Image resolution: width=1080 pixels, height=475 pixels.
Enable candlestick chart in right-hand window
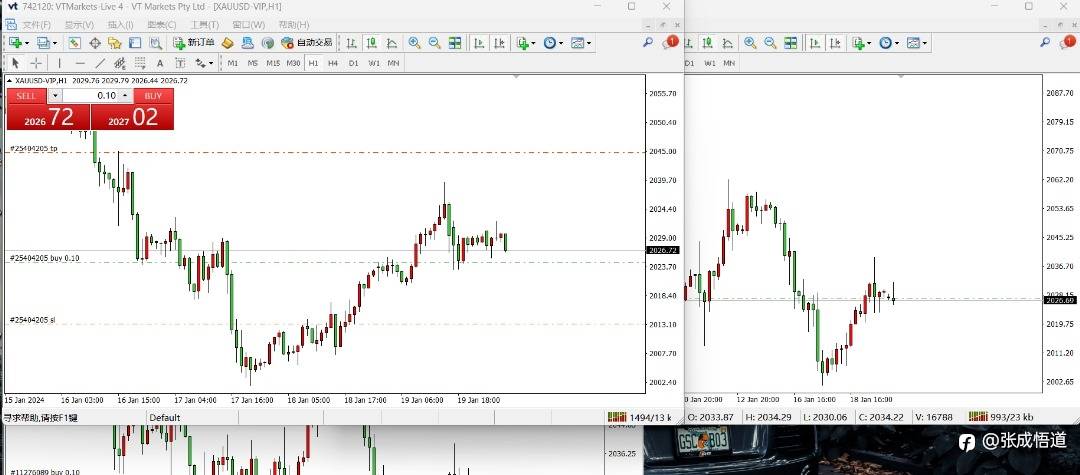(707, 43)
